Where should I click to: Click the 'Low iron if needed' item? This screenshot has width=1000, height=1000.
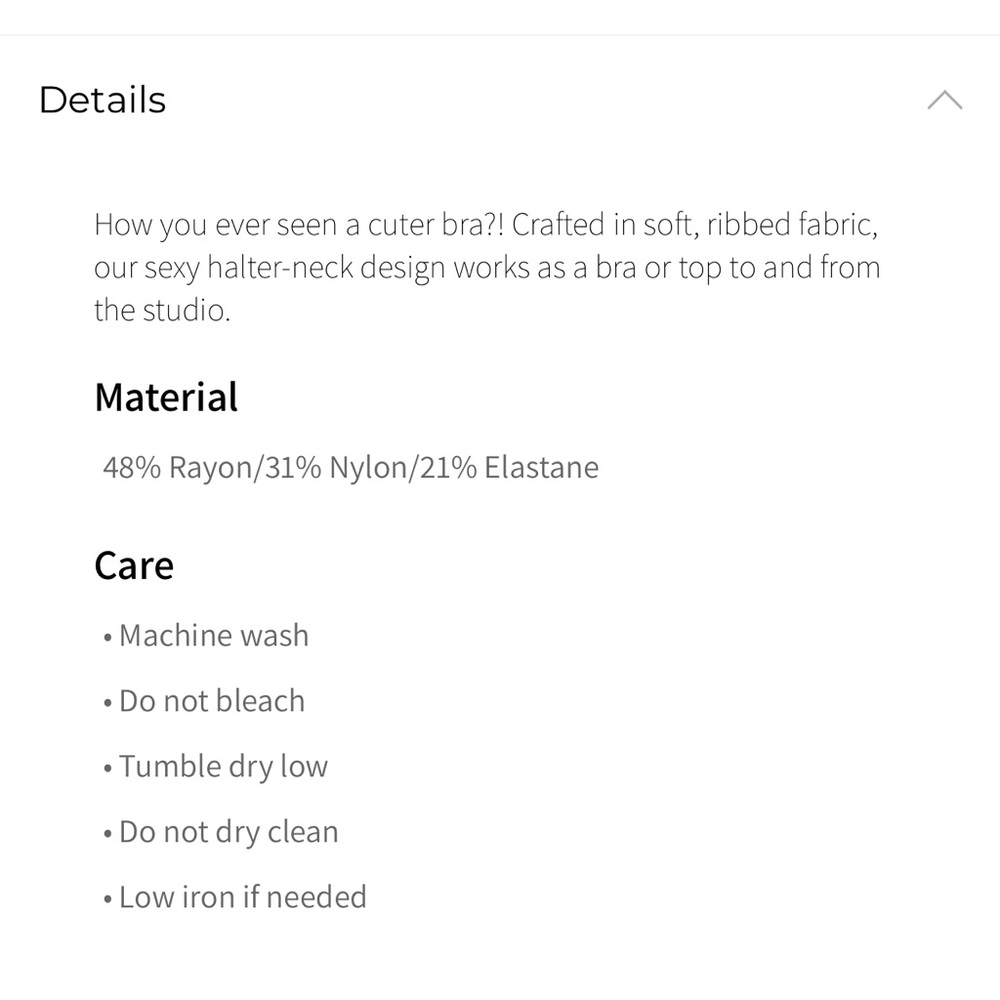click(242, 897)
